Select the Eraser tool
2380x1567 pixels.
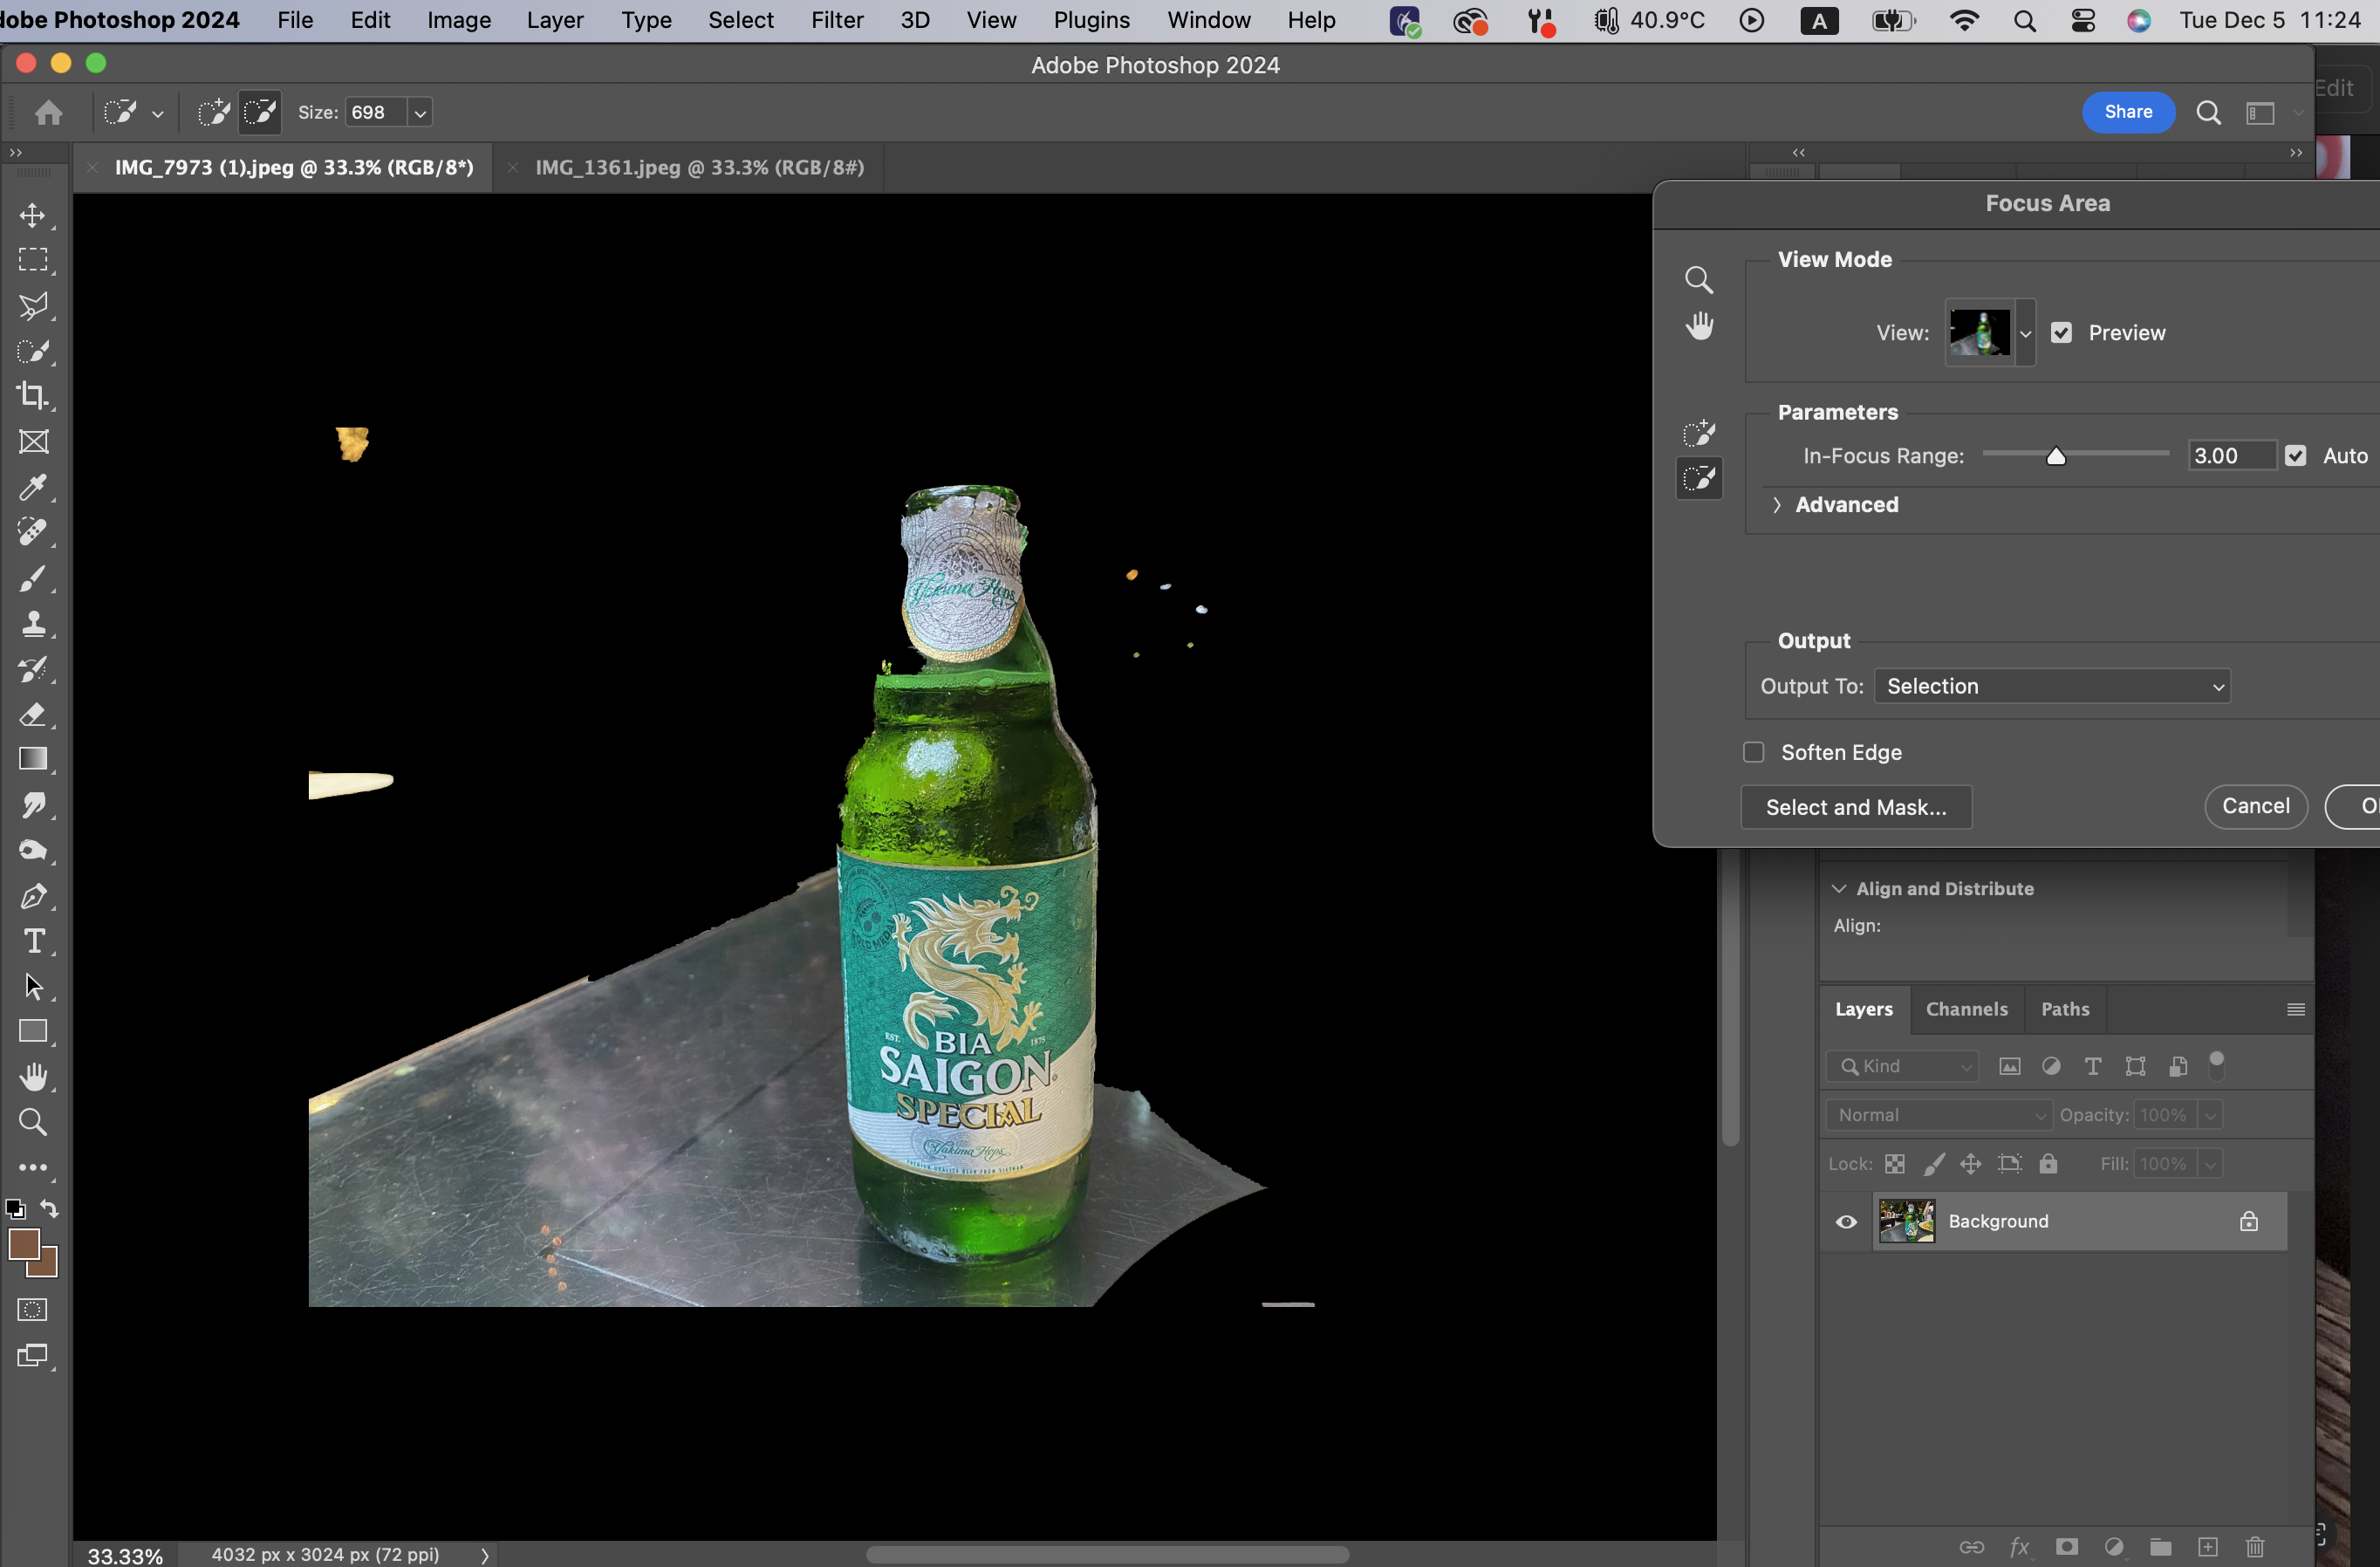pos(33,714)
